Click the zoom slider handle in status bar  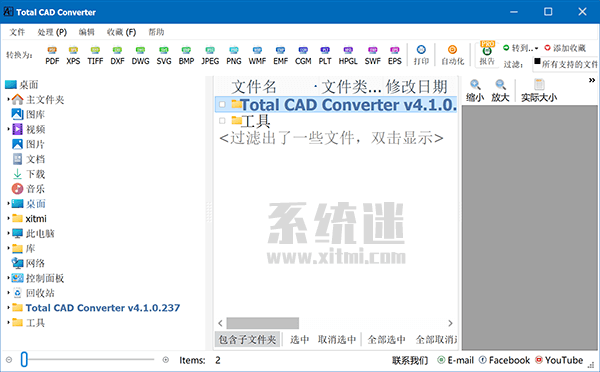[24, 360]
